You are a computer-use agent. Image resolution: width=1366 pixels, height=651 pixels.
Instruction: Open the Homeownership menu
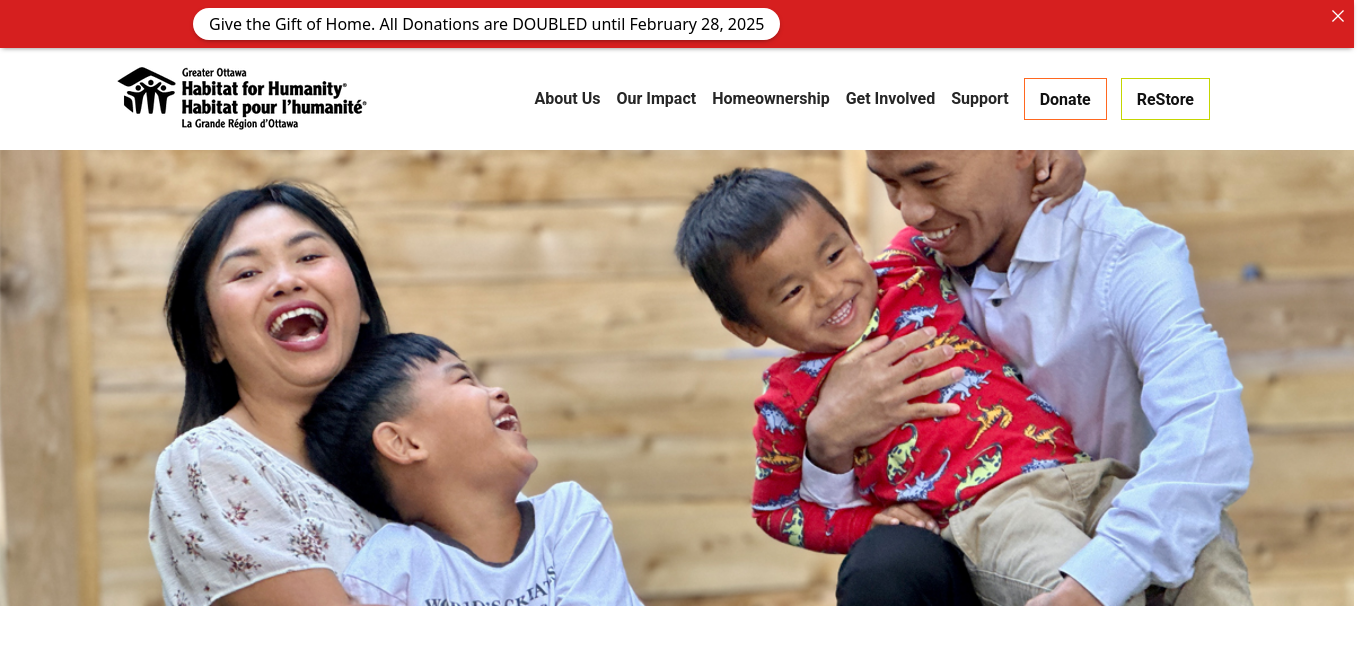(x=771, y=98)
